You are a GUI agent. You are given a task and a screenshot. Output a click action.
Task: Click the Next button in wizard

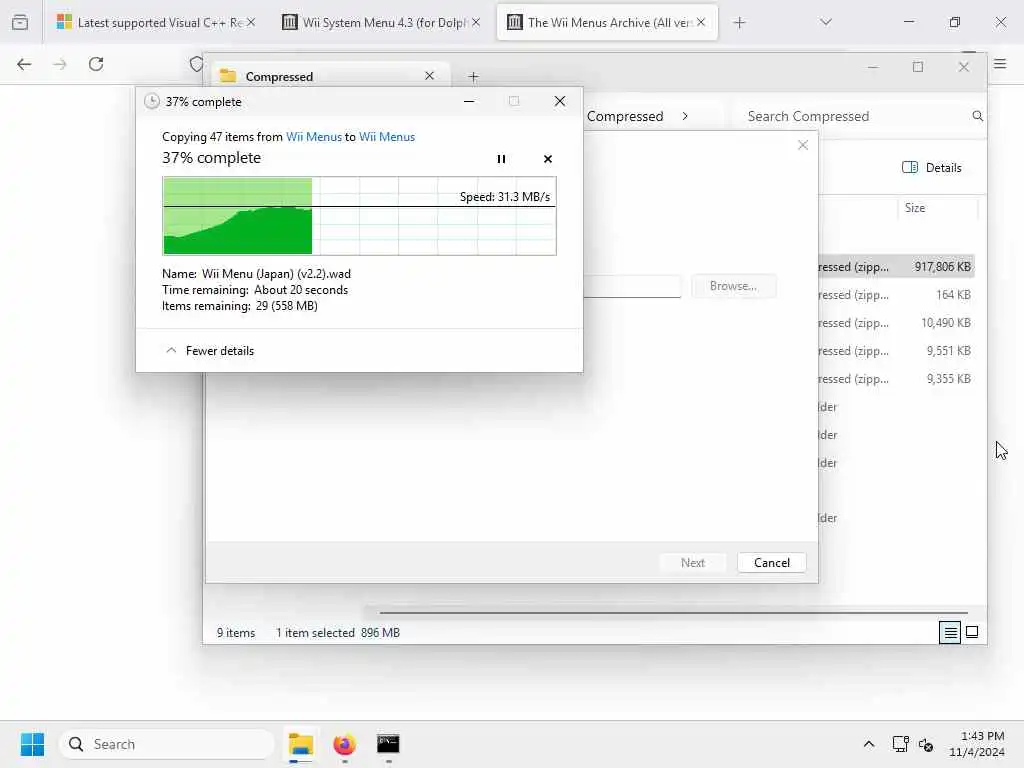coord(692,563)
